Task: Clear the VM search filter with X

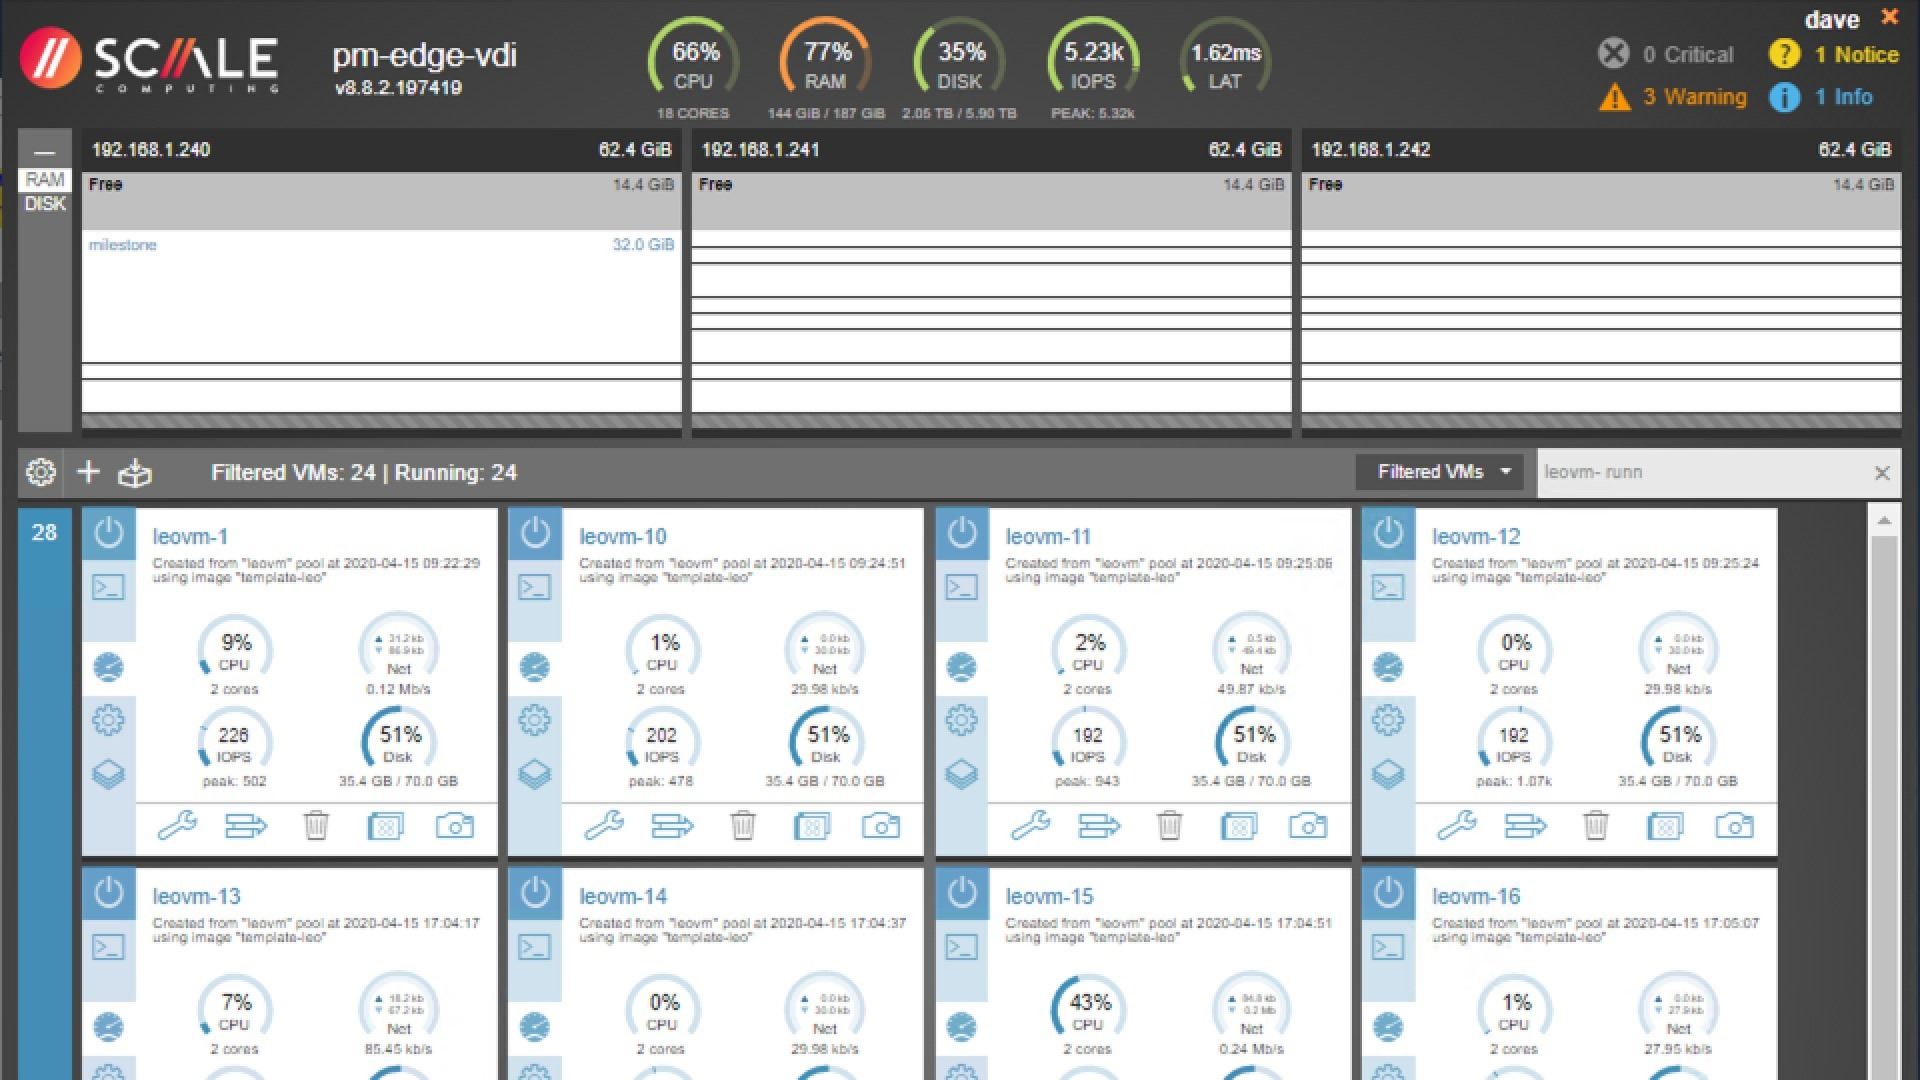Action: (x=1881, y=473)
